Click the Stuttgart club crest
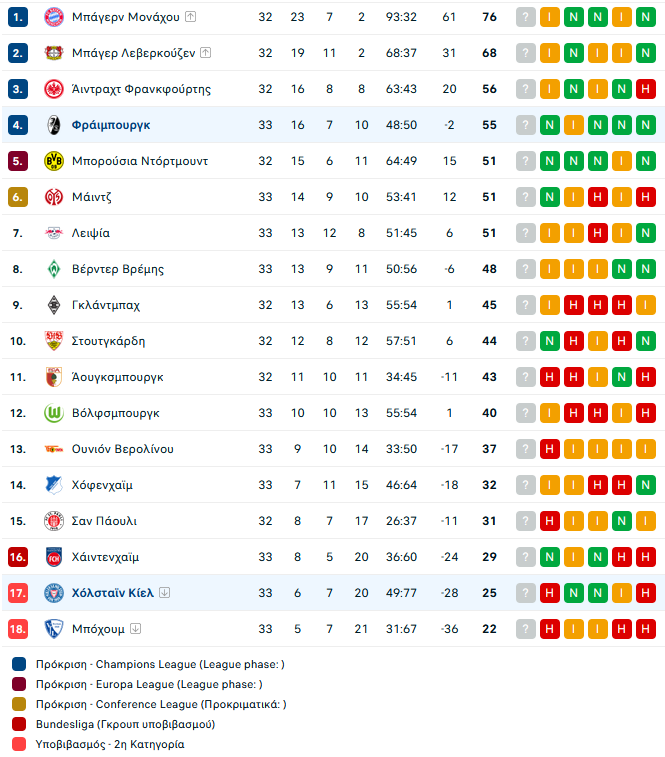 tap(54, 341)
